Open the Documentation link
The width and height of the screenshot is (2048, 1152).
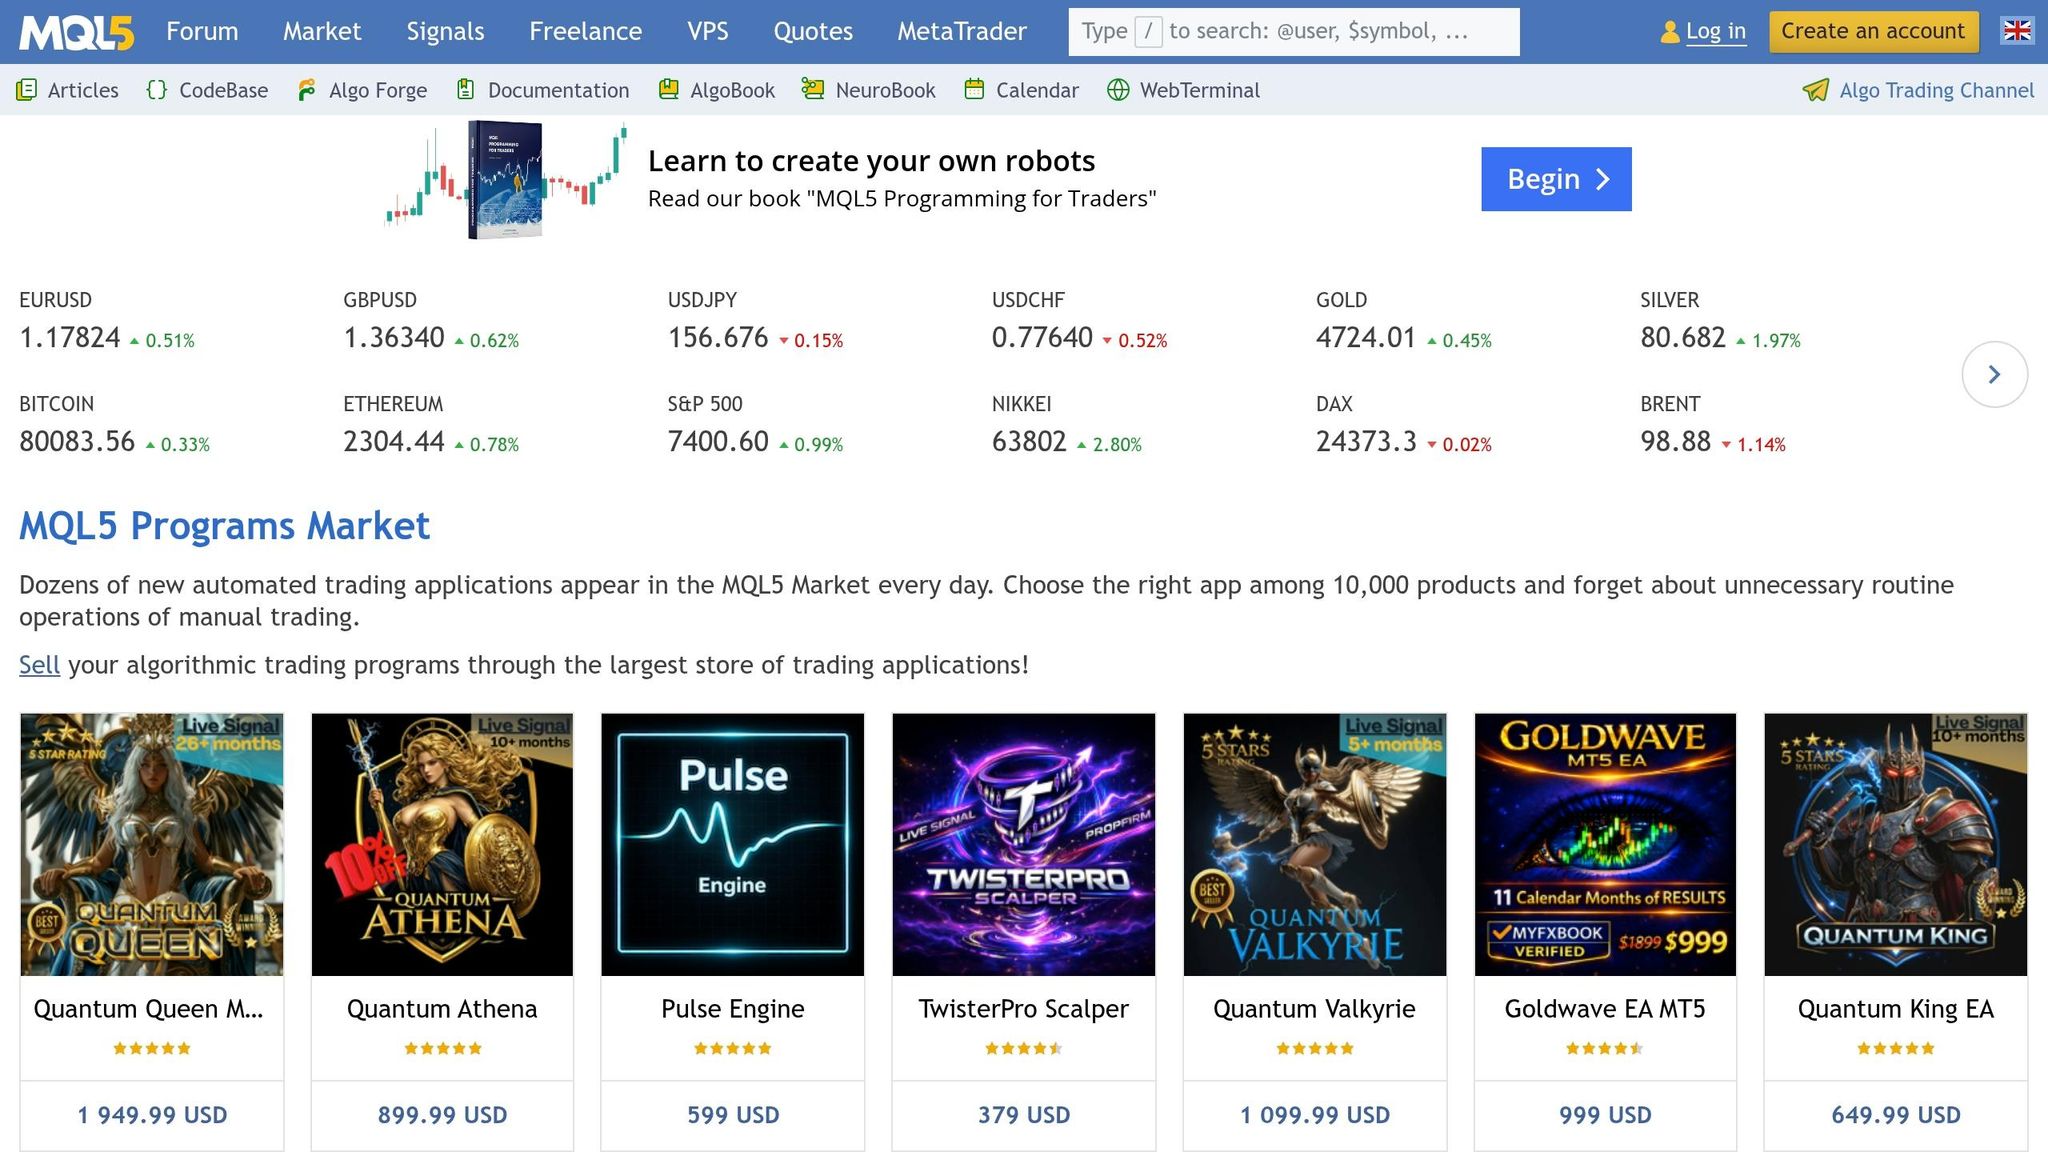click(559, 90)
